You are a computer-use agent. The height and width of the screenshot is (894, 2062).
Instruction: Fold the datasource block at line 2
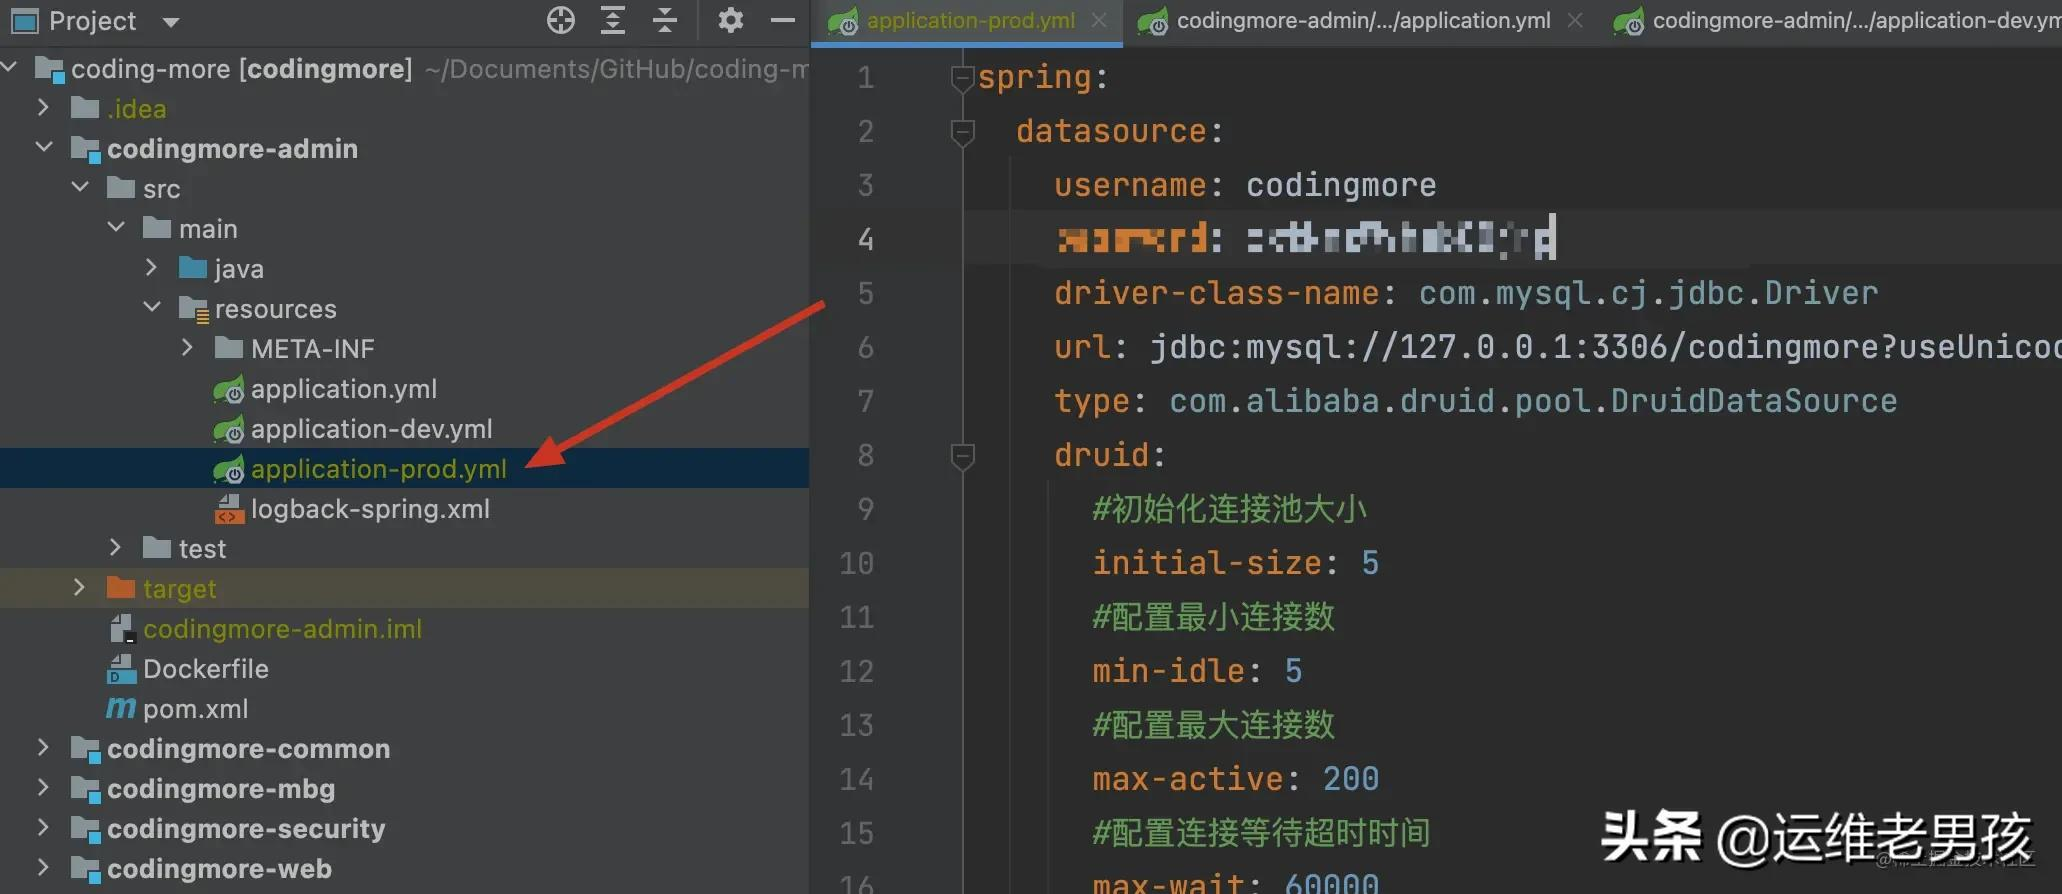point(962,132)
